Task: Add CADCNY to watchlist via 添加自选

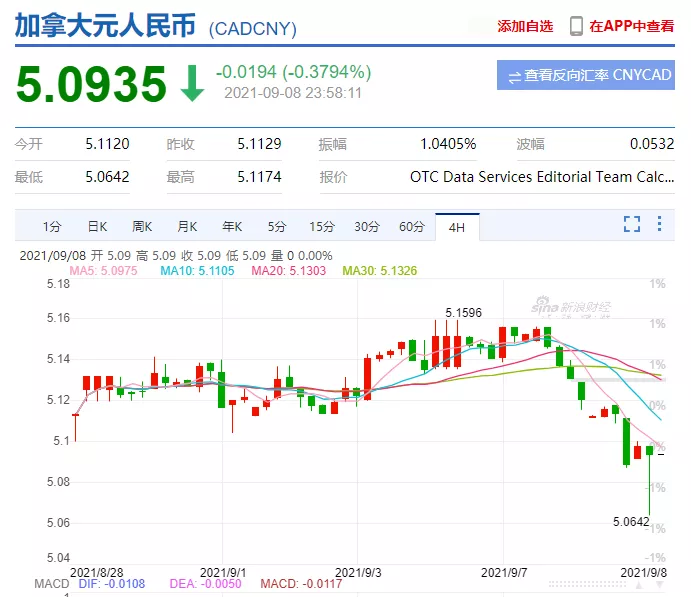Action: 525,26
